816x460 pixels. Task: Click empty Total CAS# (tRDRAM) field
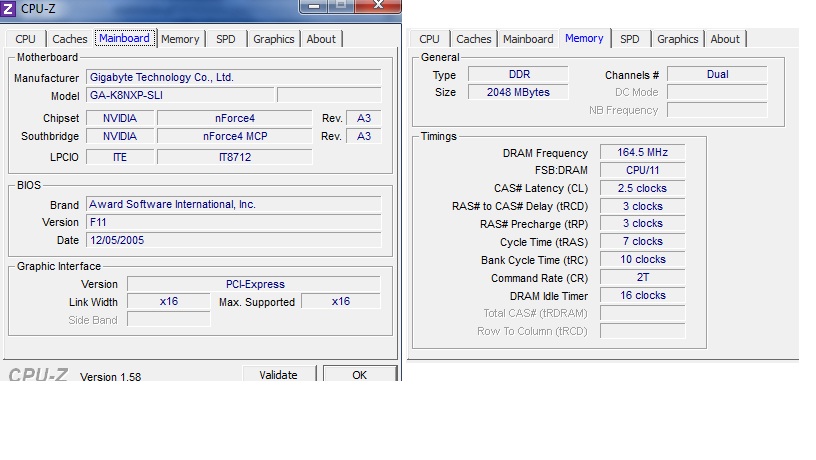point(643,313)
